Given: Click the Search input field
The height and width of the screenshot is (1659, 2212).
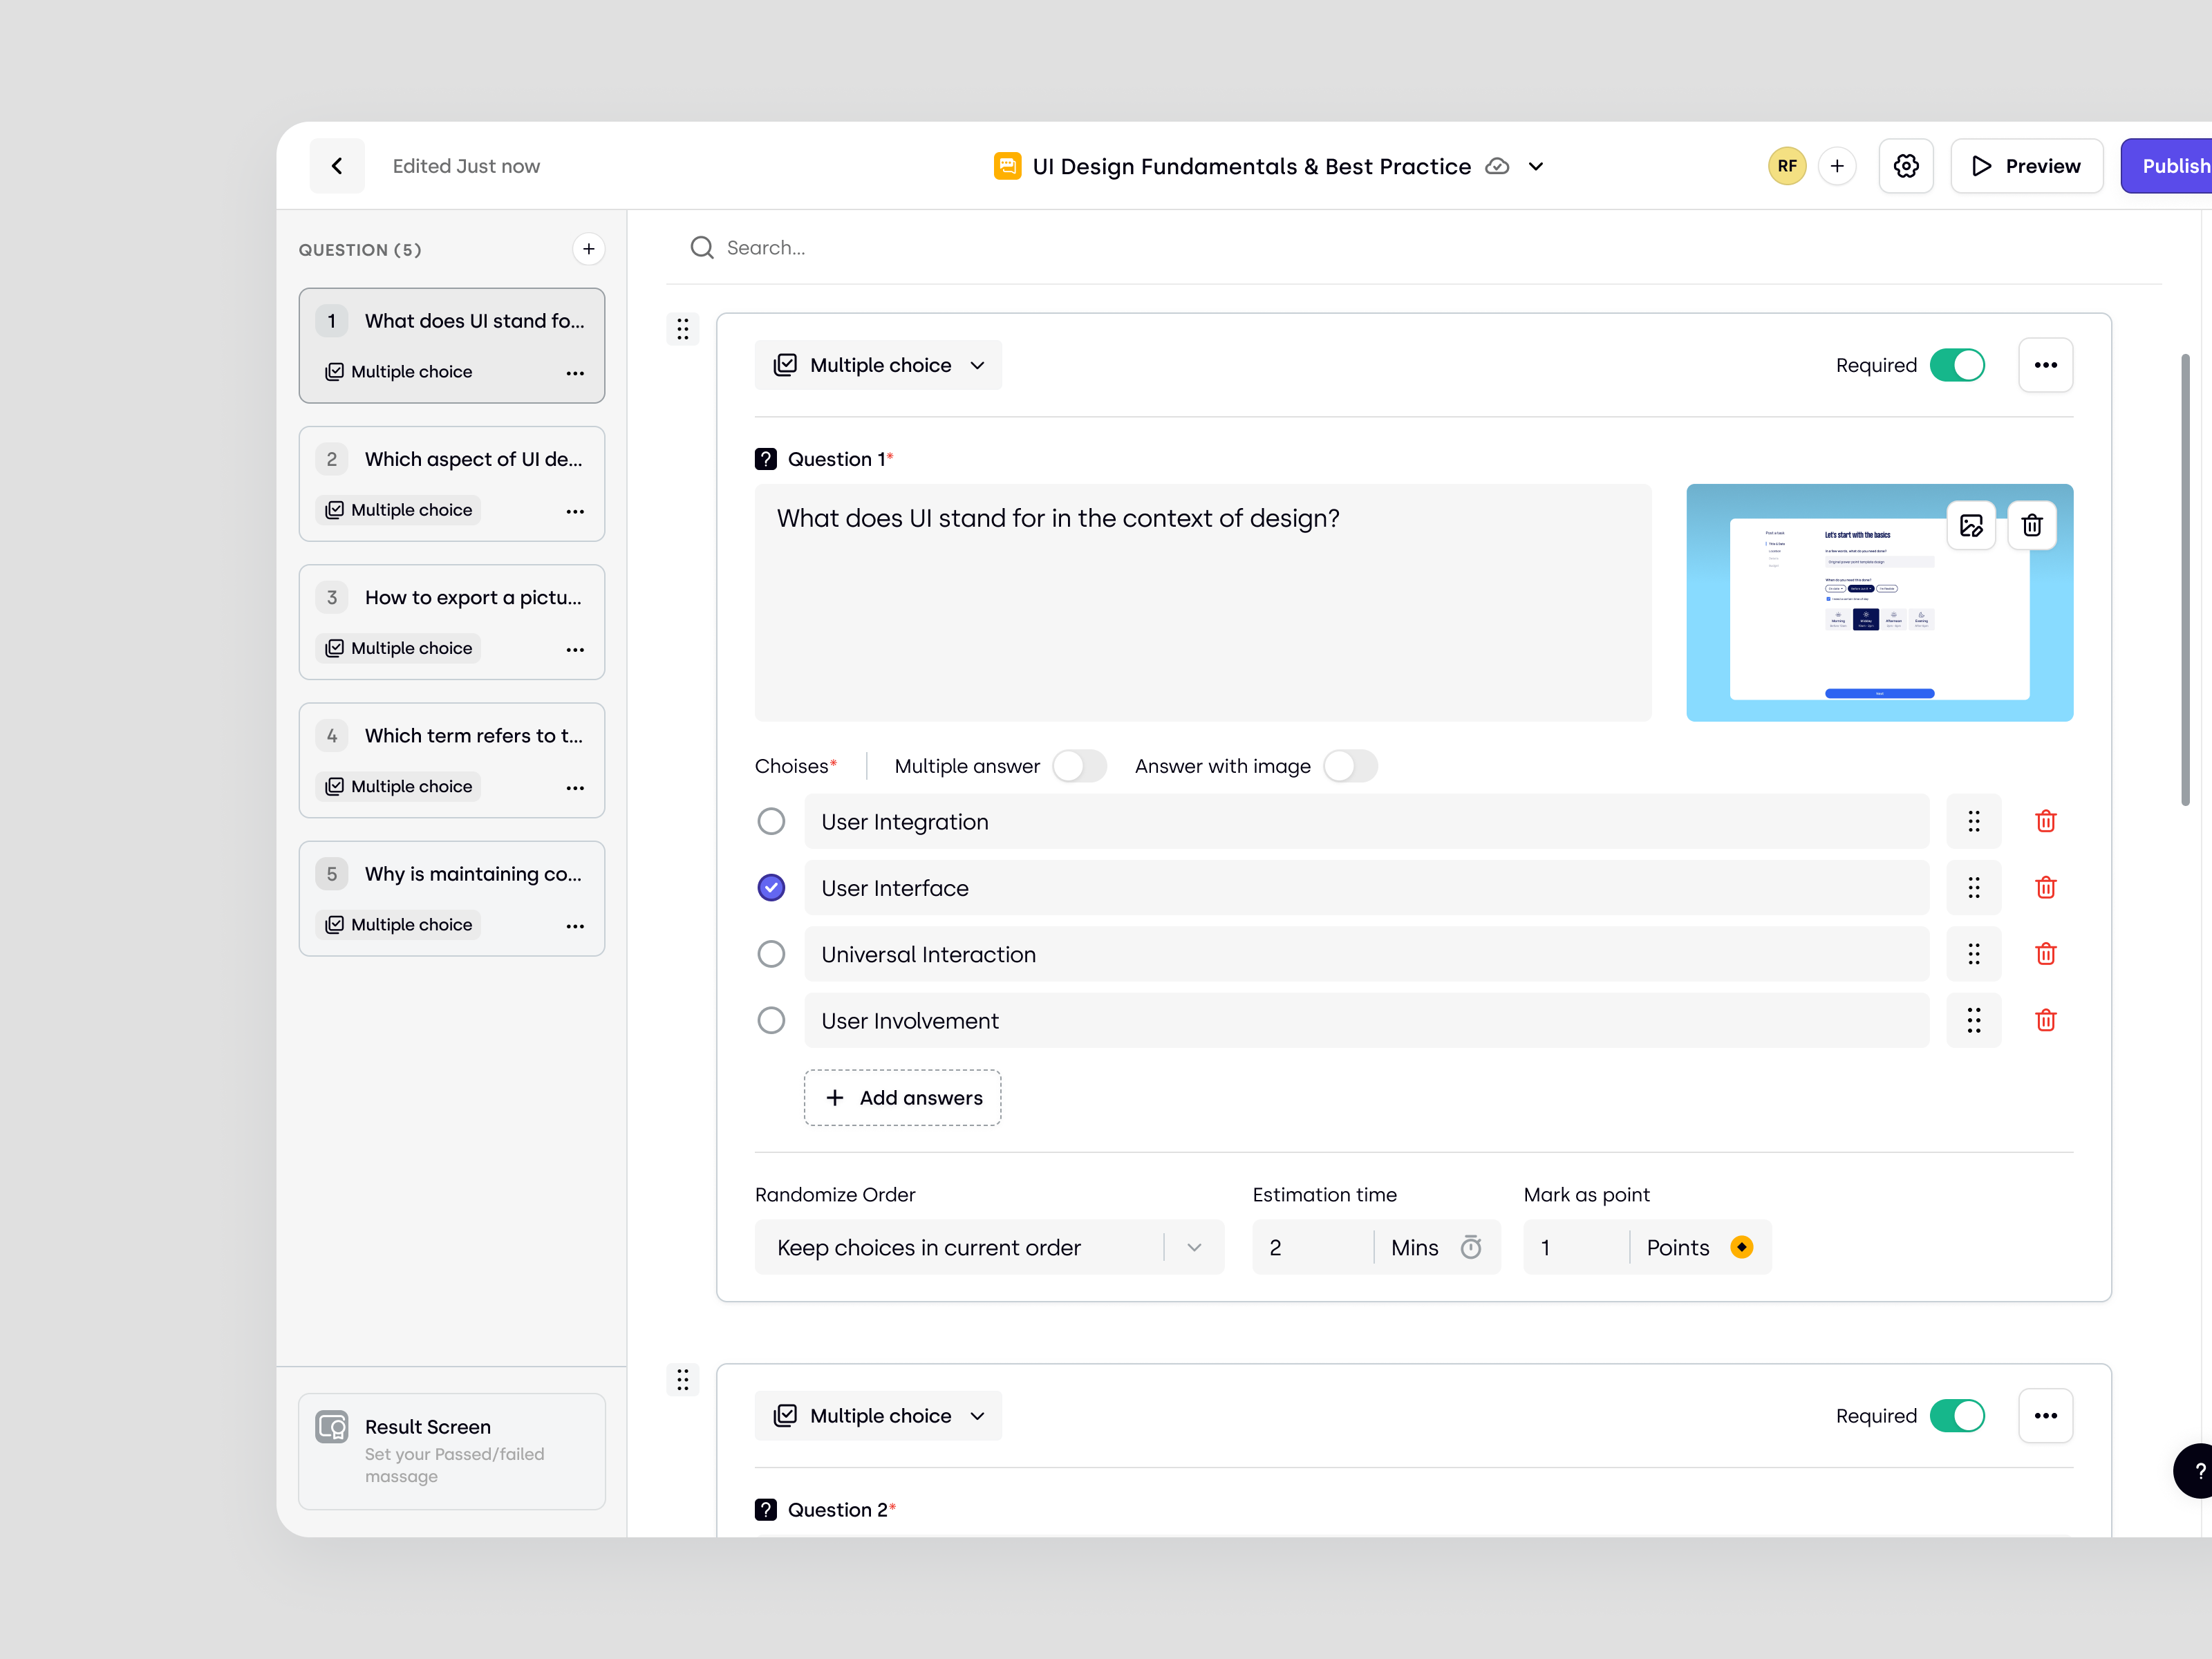Looking at the screenshot, I should (x=900, y=247).
